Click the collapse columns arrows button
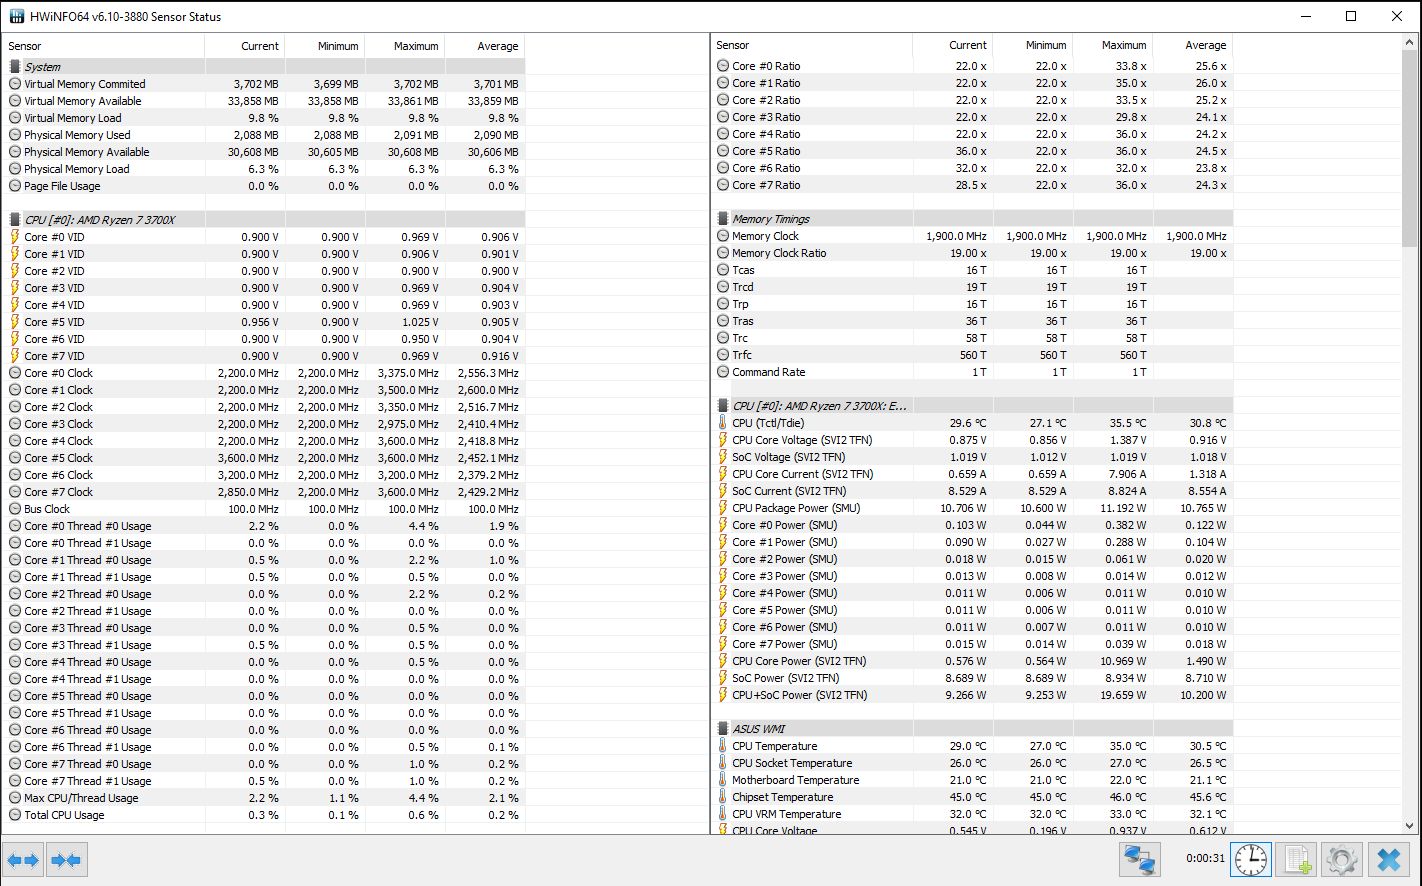The height and width of the screenshot is (886, 1422). pyautogui.click(x=66, y=860)
